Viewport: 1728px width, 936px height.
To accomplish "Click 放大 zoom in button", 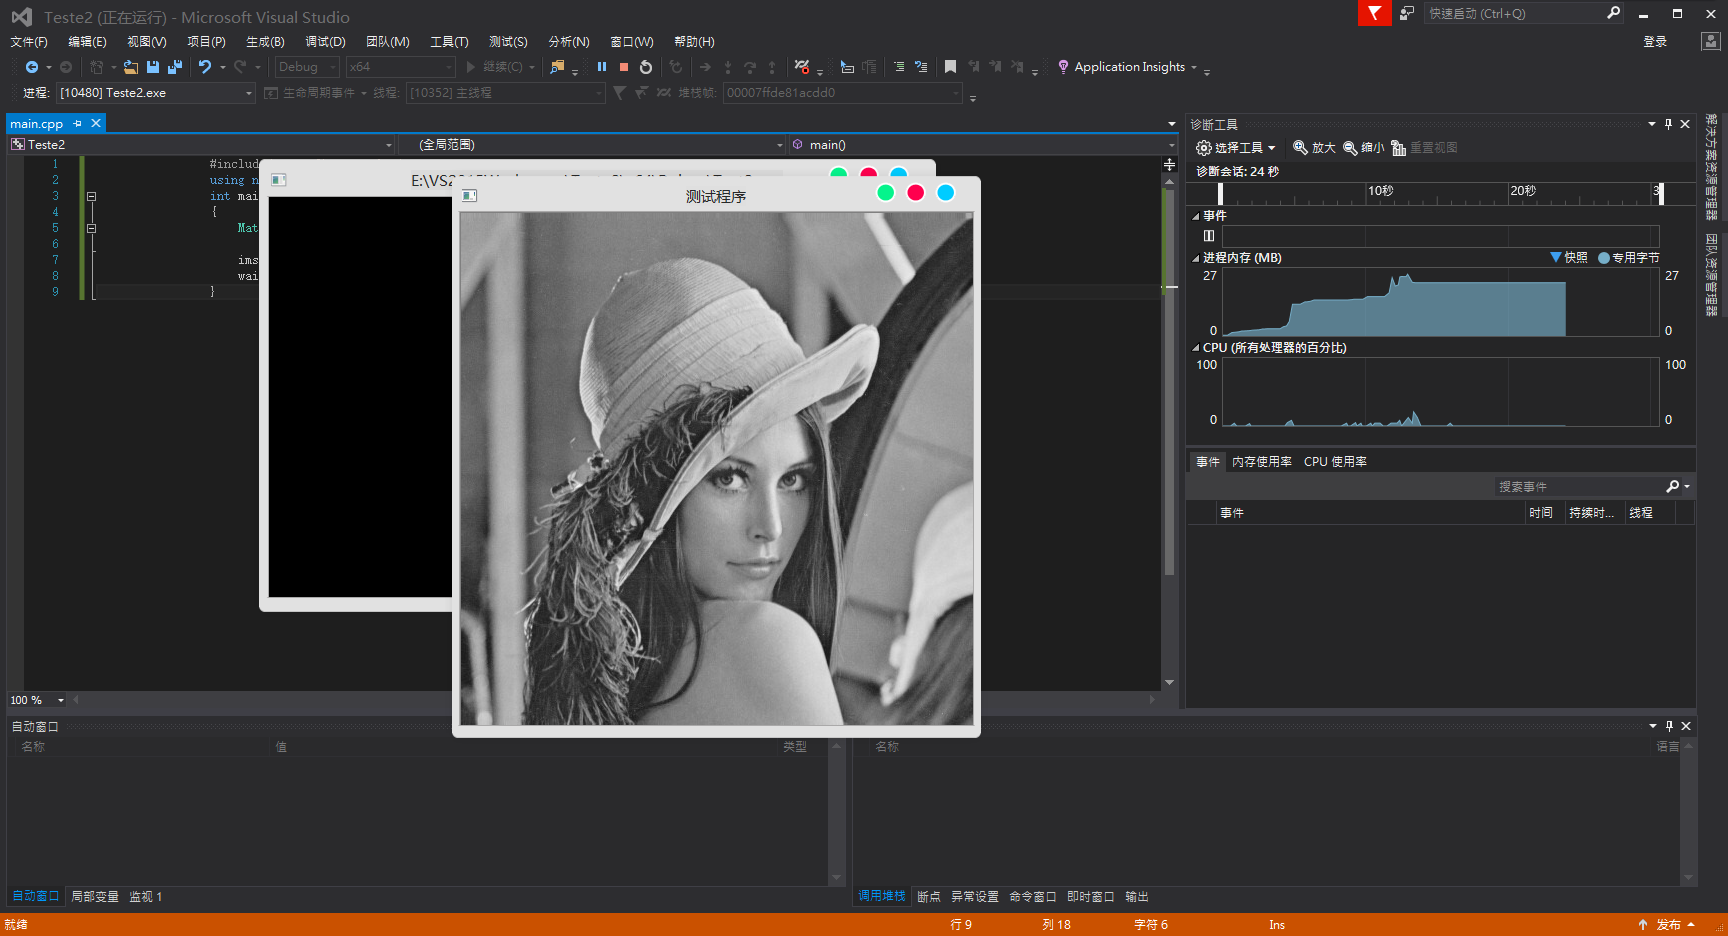I will click(1314, 148).
